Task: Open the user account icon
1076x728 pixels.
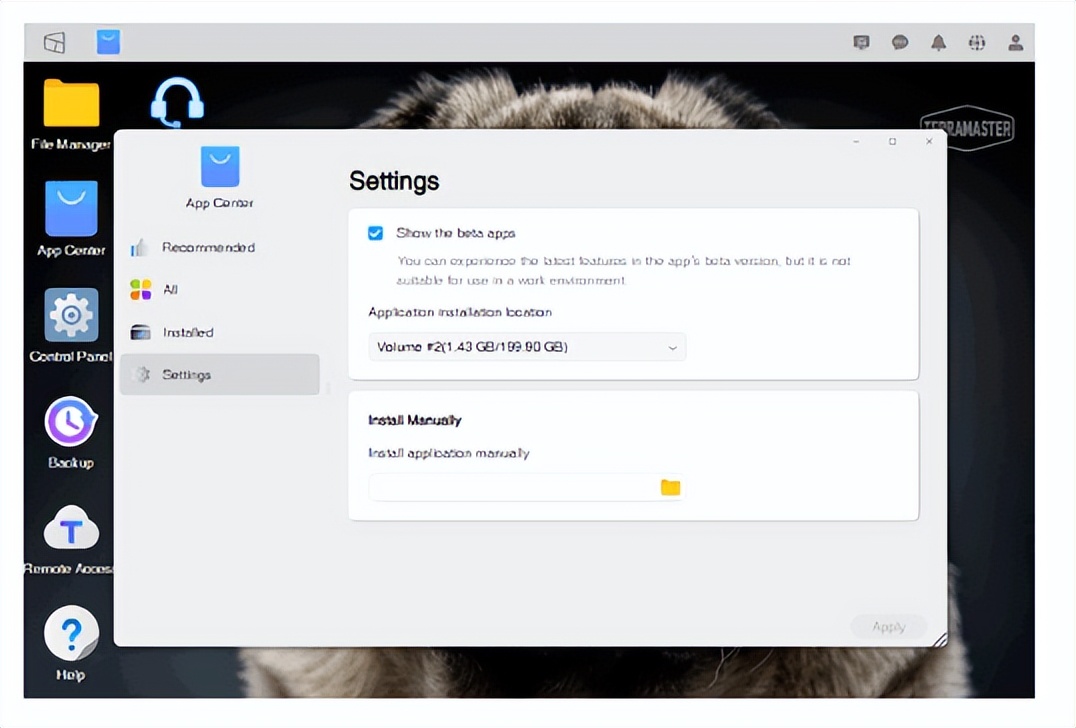Action: [x=1015, y=42]
